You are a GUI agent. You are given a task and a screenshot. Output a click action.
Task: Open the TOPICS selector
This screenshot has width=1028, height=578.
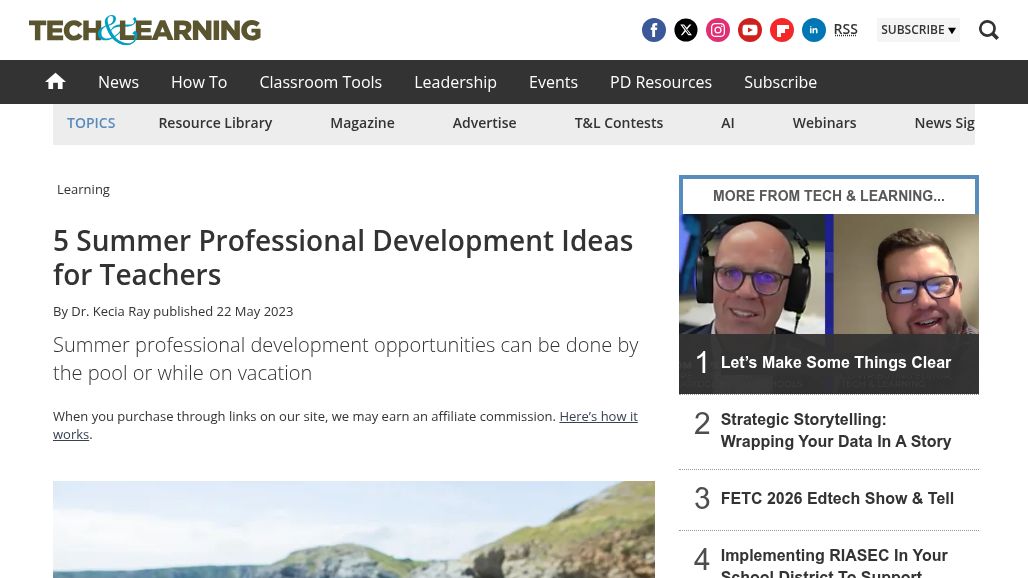point(91,122)
